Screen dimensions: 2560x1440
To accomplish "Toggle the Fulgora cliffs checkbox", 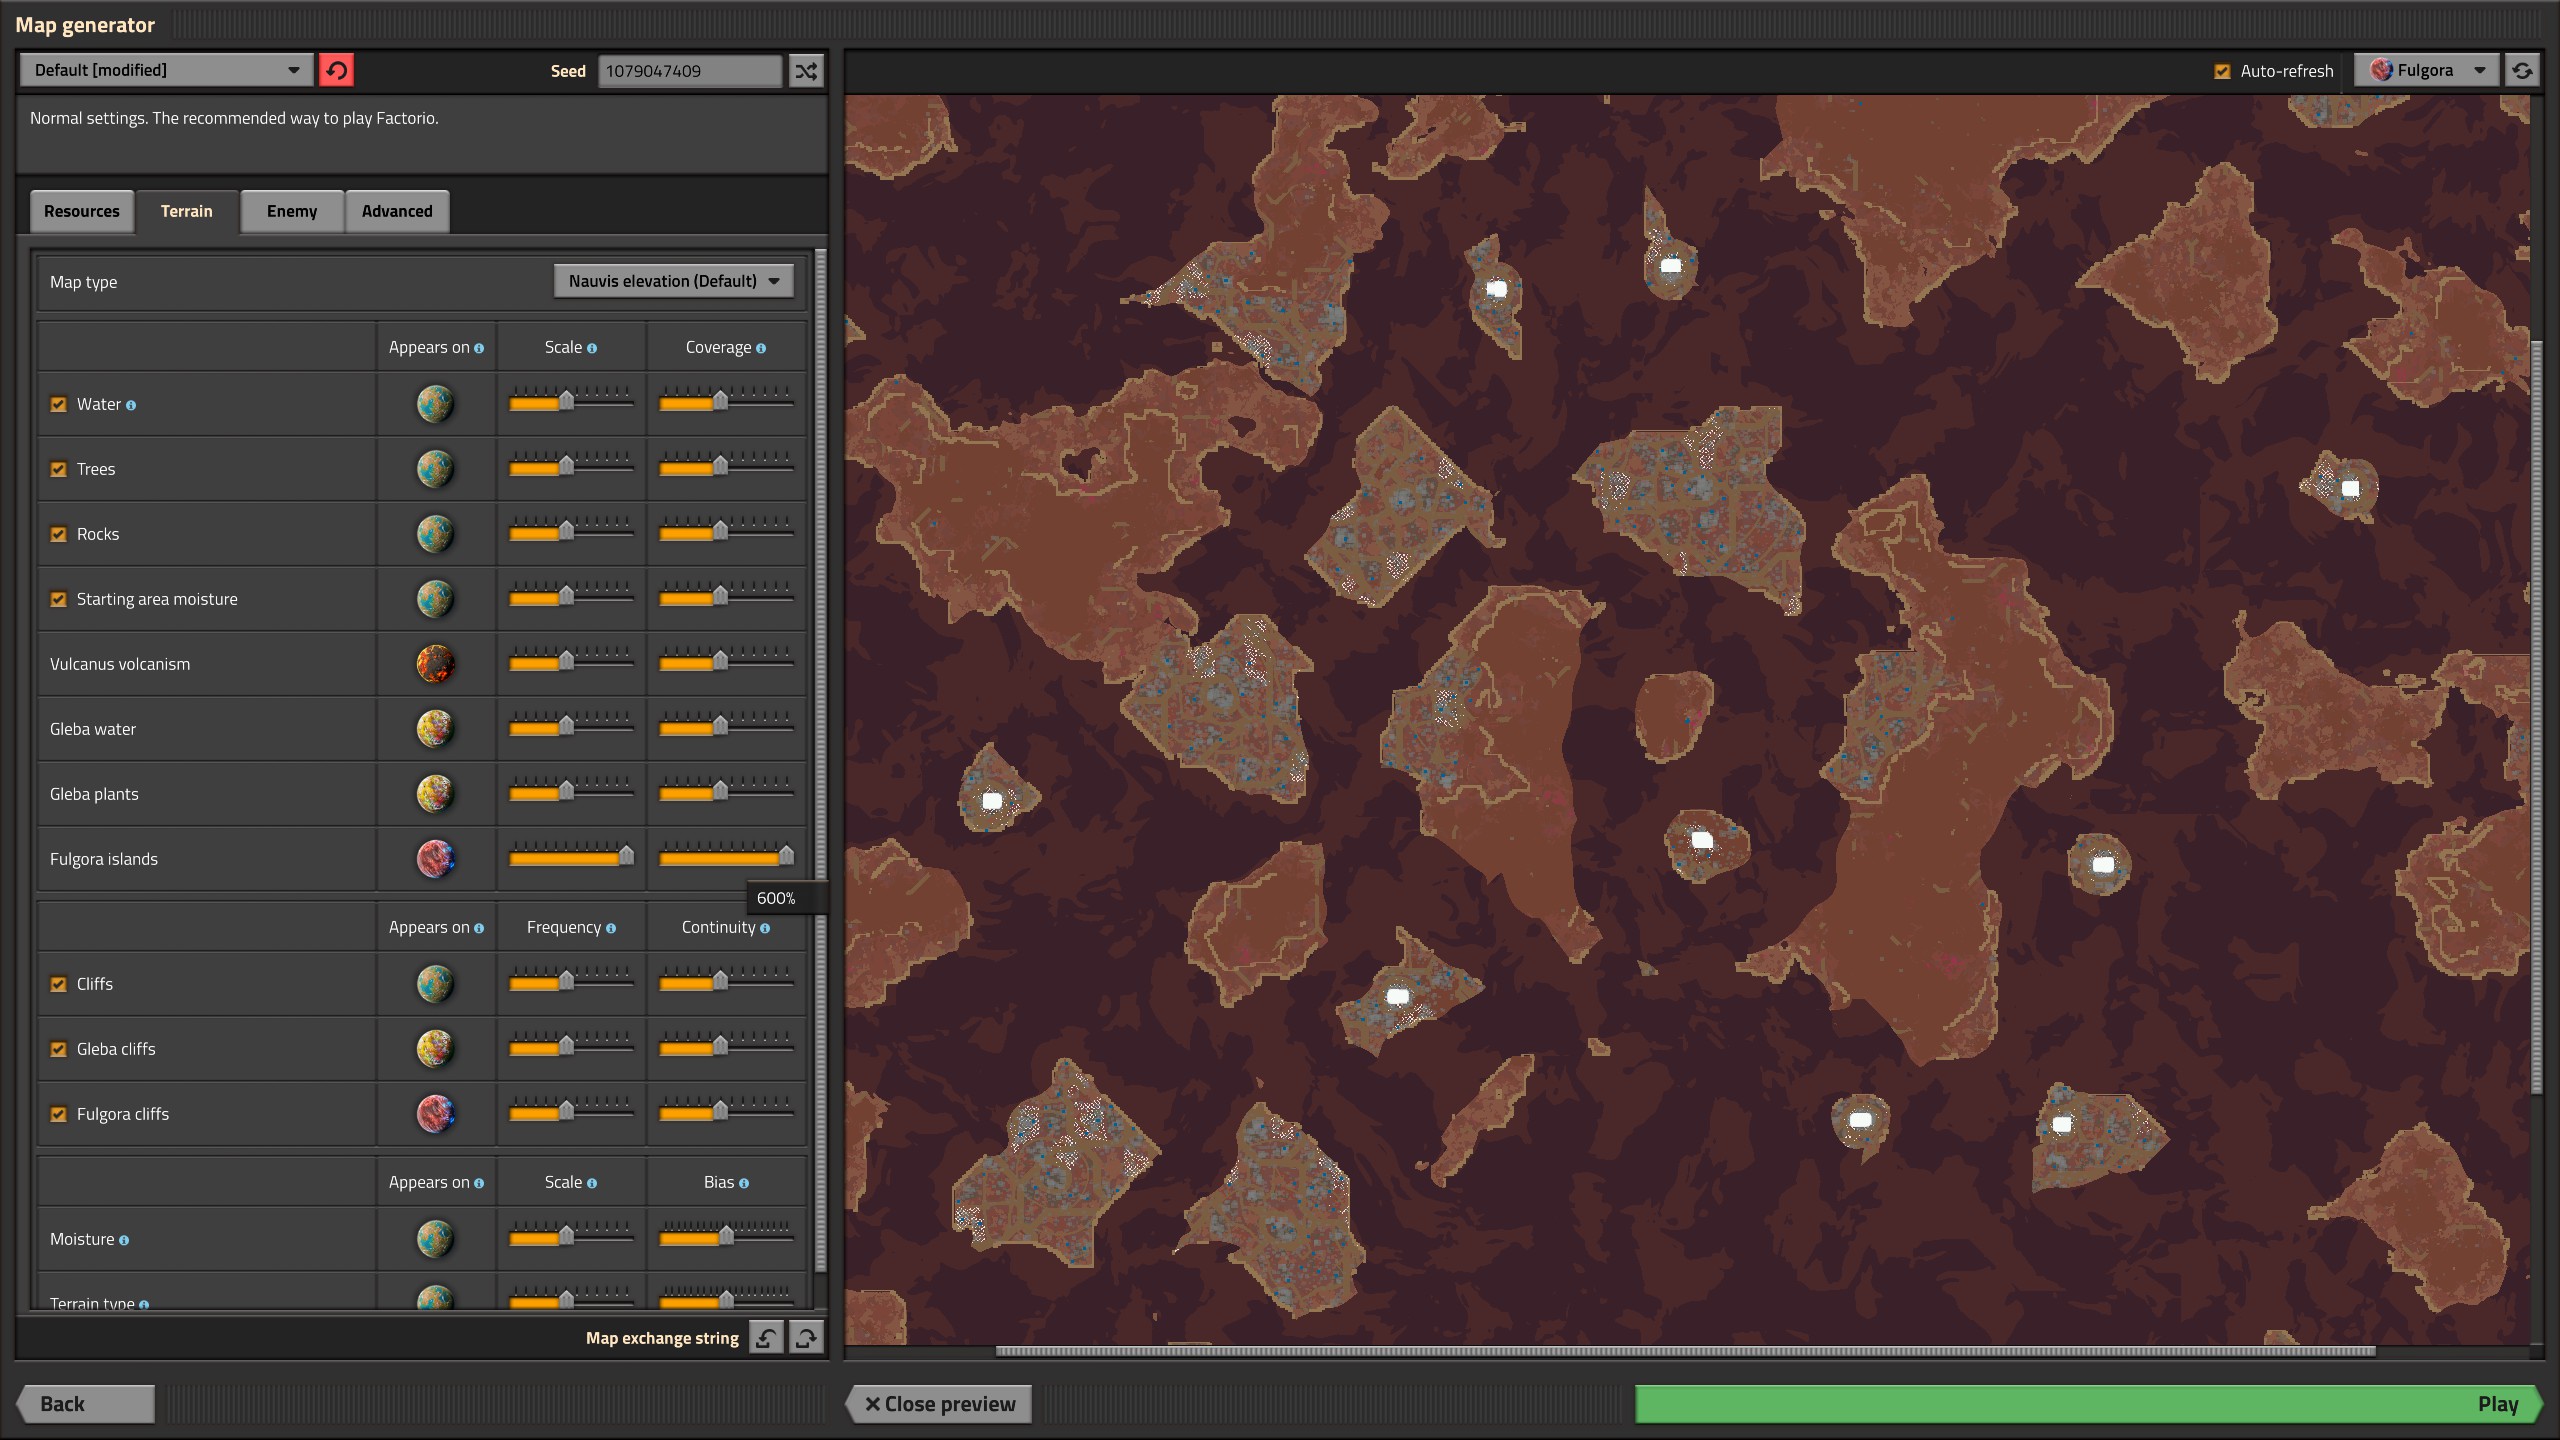I will (x=59, y=1114).
